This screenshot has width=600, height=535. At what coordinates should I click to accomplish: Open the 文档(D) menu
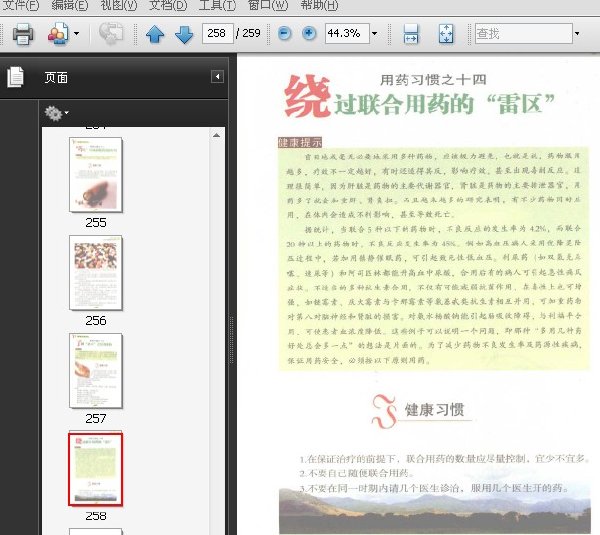[168, 5]
